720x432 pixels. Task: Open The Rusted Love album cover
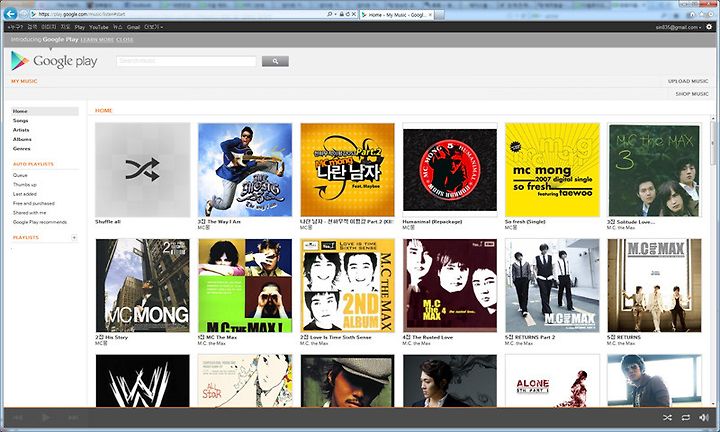[450, 285]
